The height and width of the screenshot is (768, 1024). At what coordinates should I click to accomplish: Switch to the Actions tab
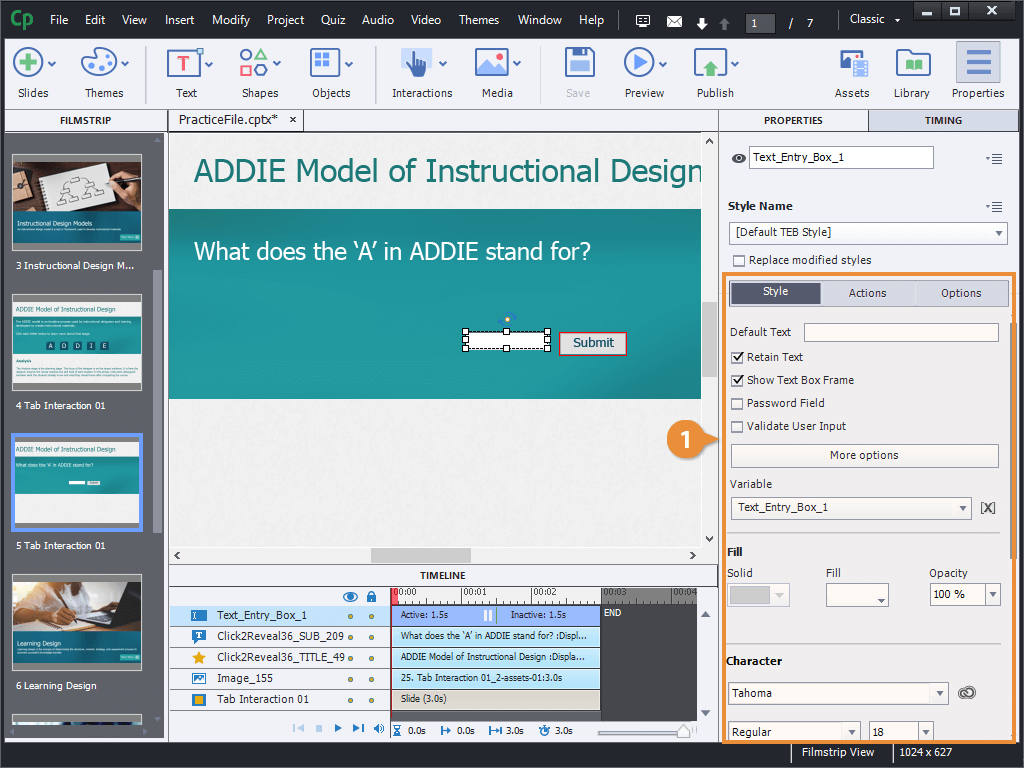(x=866, y=292)
